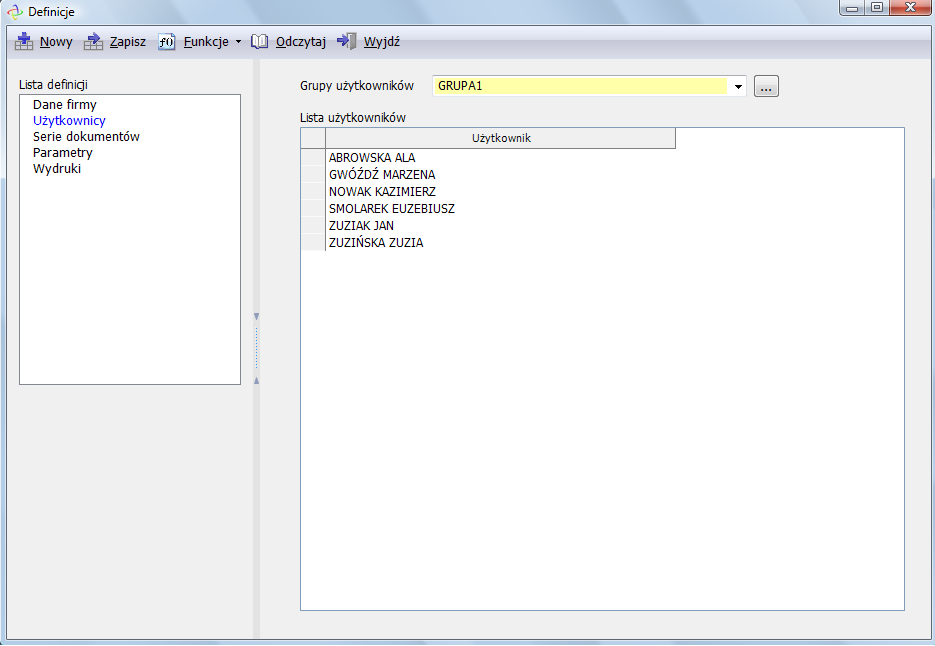
Task: Click the ellipsis button next to GRUPA1
Action: click(766, 86)
